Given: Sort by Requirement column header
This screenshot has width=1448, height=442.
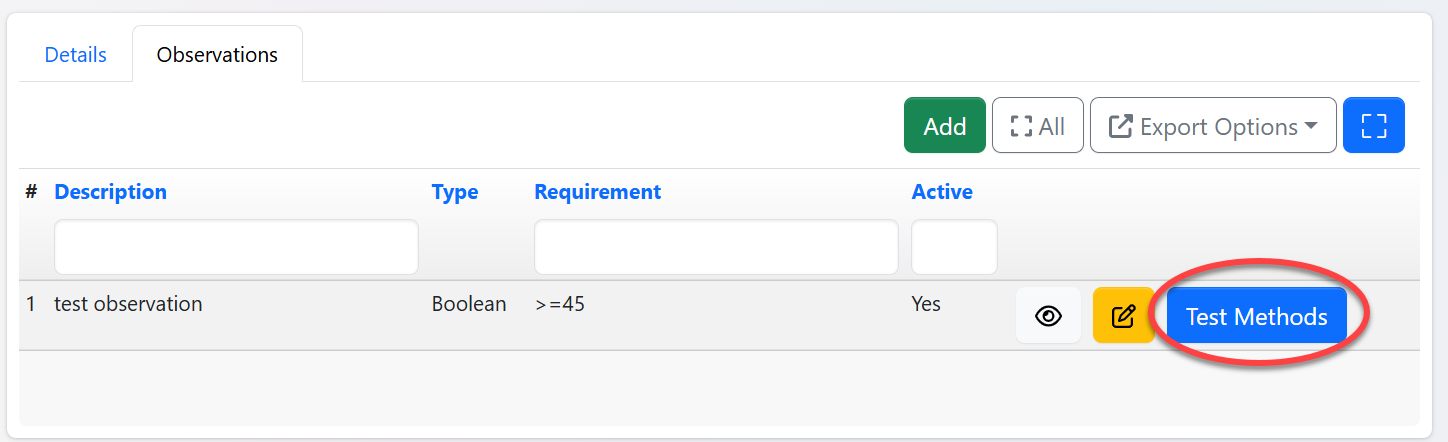Looking at the screenshot, I should [x=597, y=192].
